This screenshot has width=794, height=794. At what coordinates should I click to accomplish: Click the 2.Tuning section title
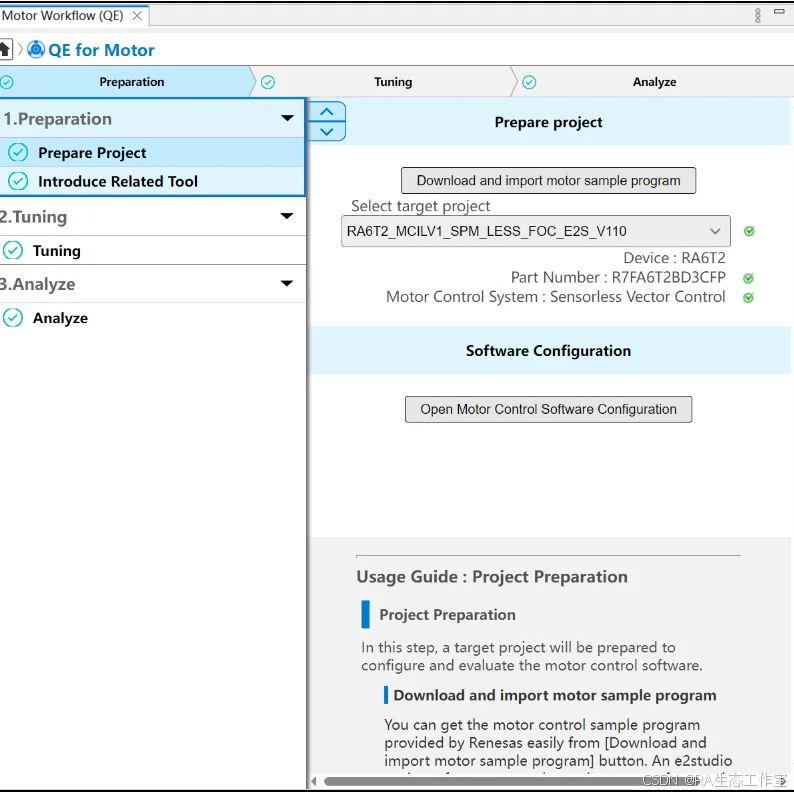click(x=33, y=217)
